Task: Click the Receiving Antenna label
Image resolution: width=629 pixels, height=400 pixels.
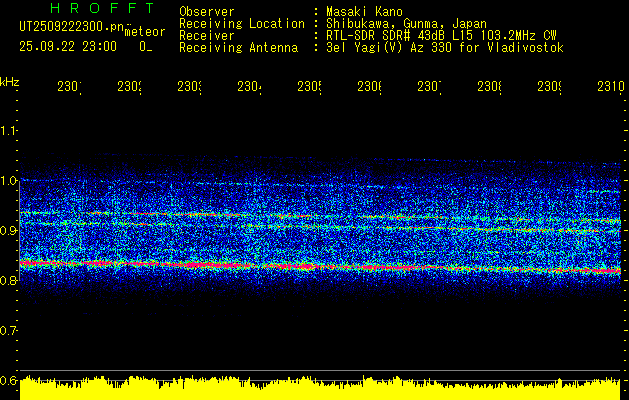Action: click(x=238, y=48)
